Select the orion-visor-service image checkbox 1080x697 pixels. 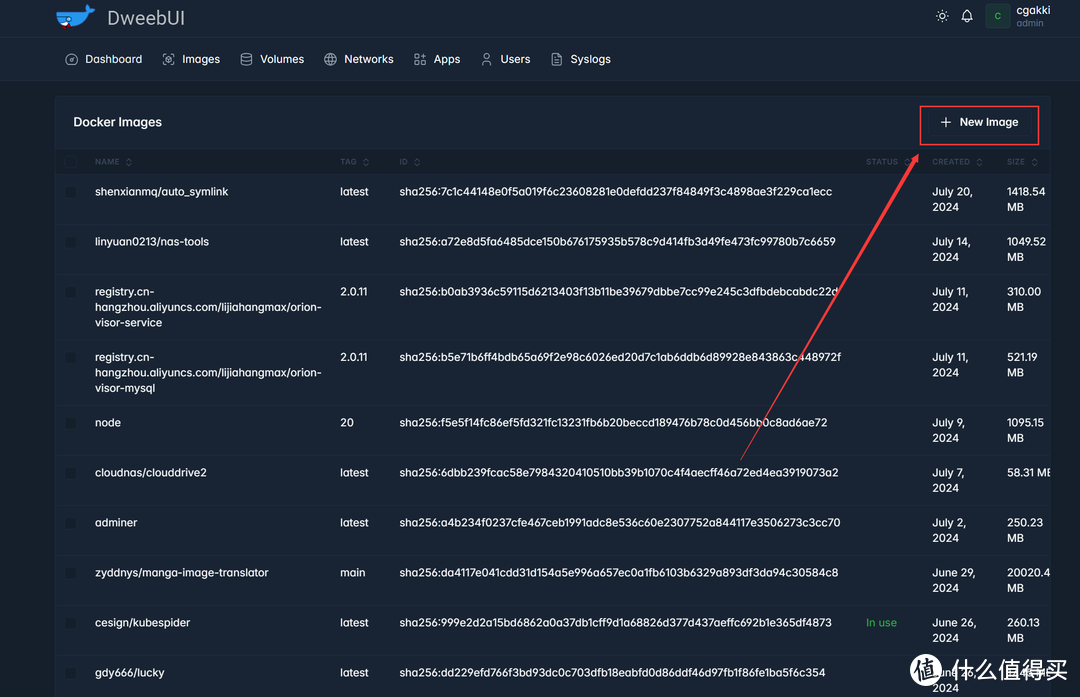pyautogui.click(x=70, y=292)
